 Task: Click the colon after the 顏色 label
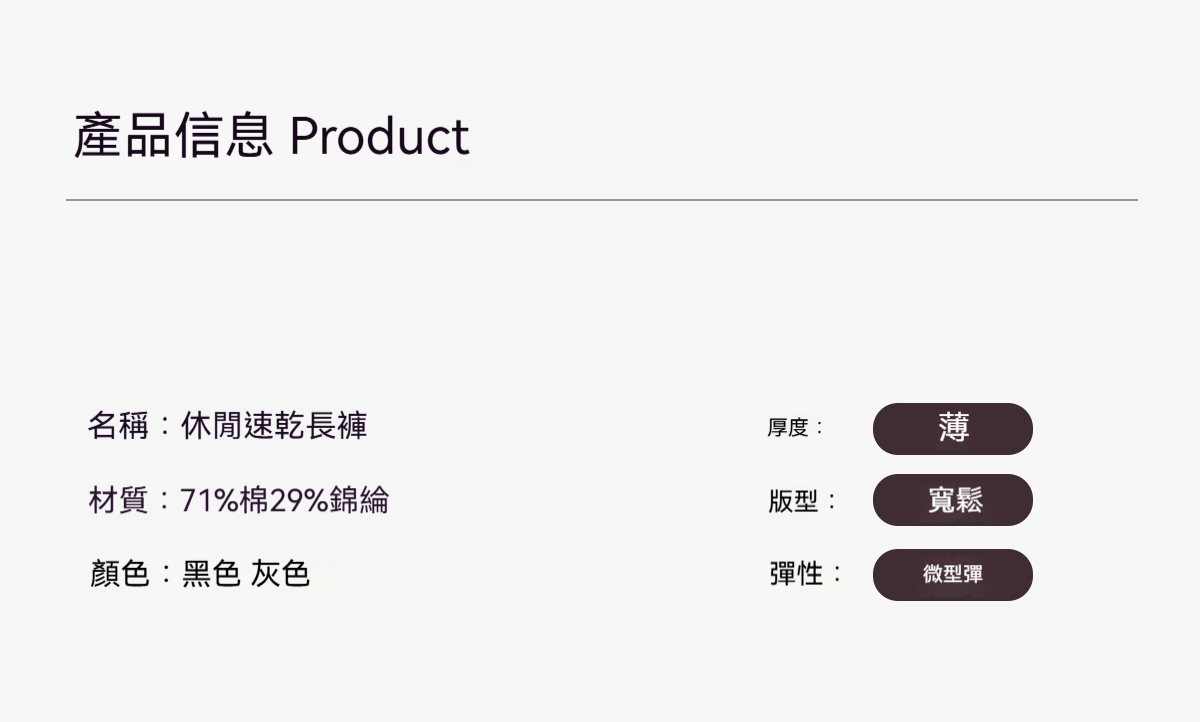click(x=166, y=574)
